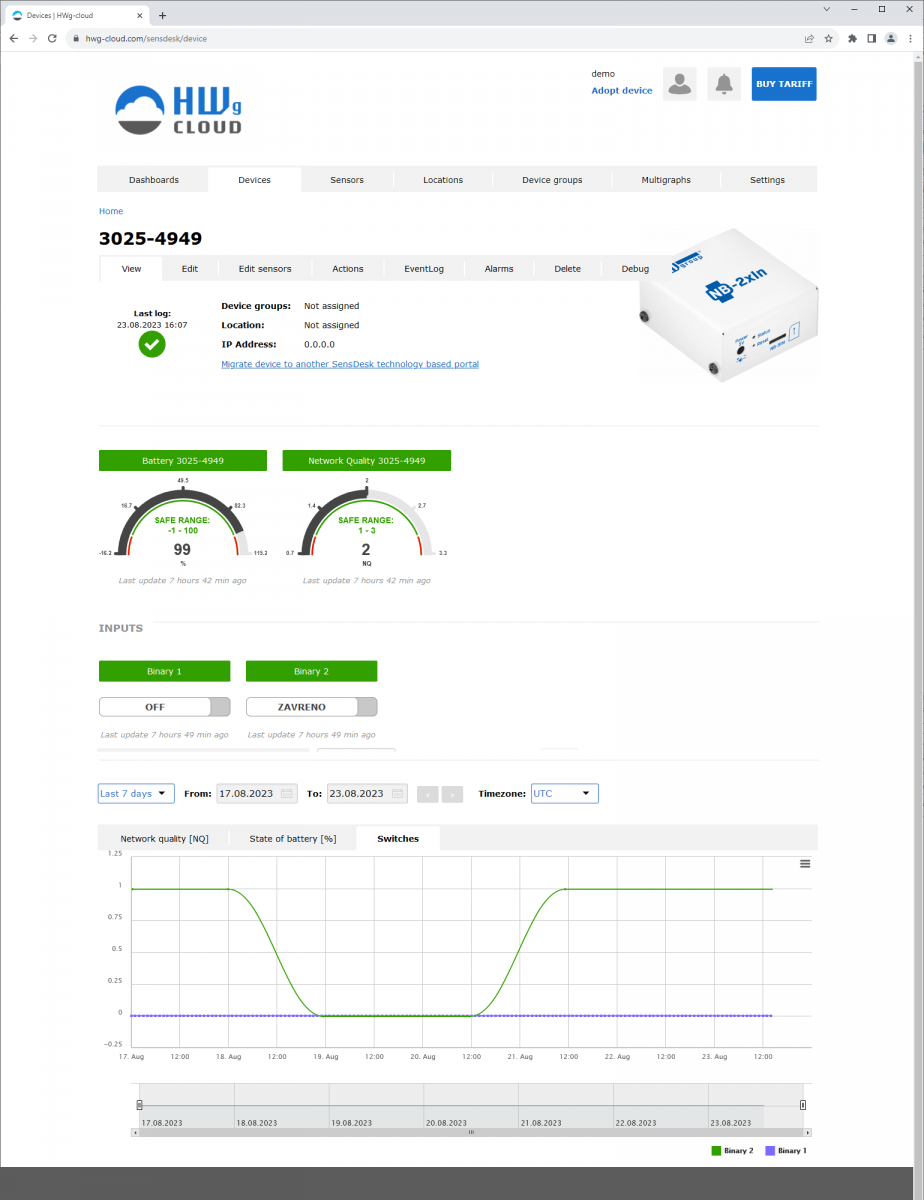
Task: Open the Last 7 days range dropdown
Action: pyautogui.click(x=136, y=793)
